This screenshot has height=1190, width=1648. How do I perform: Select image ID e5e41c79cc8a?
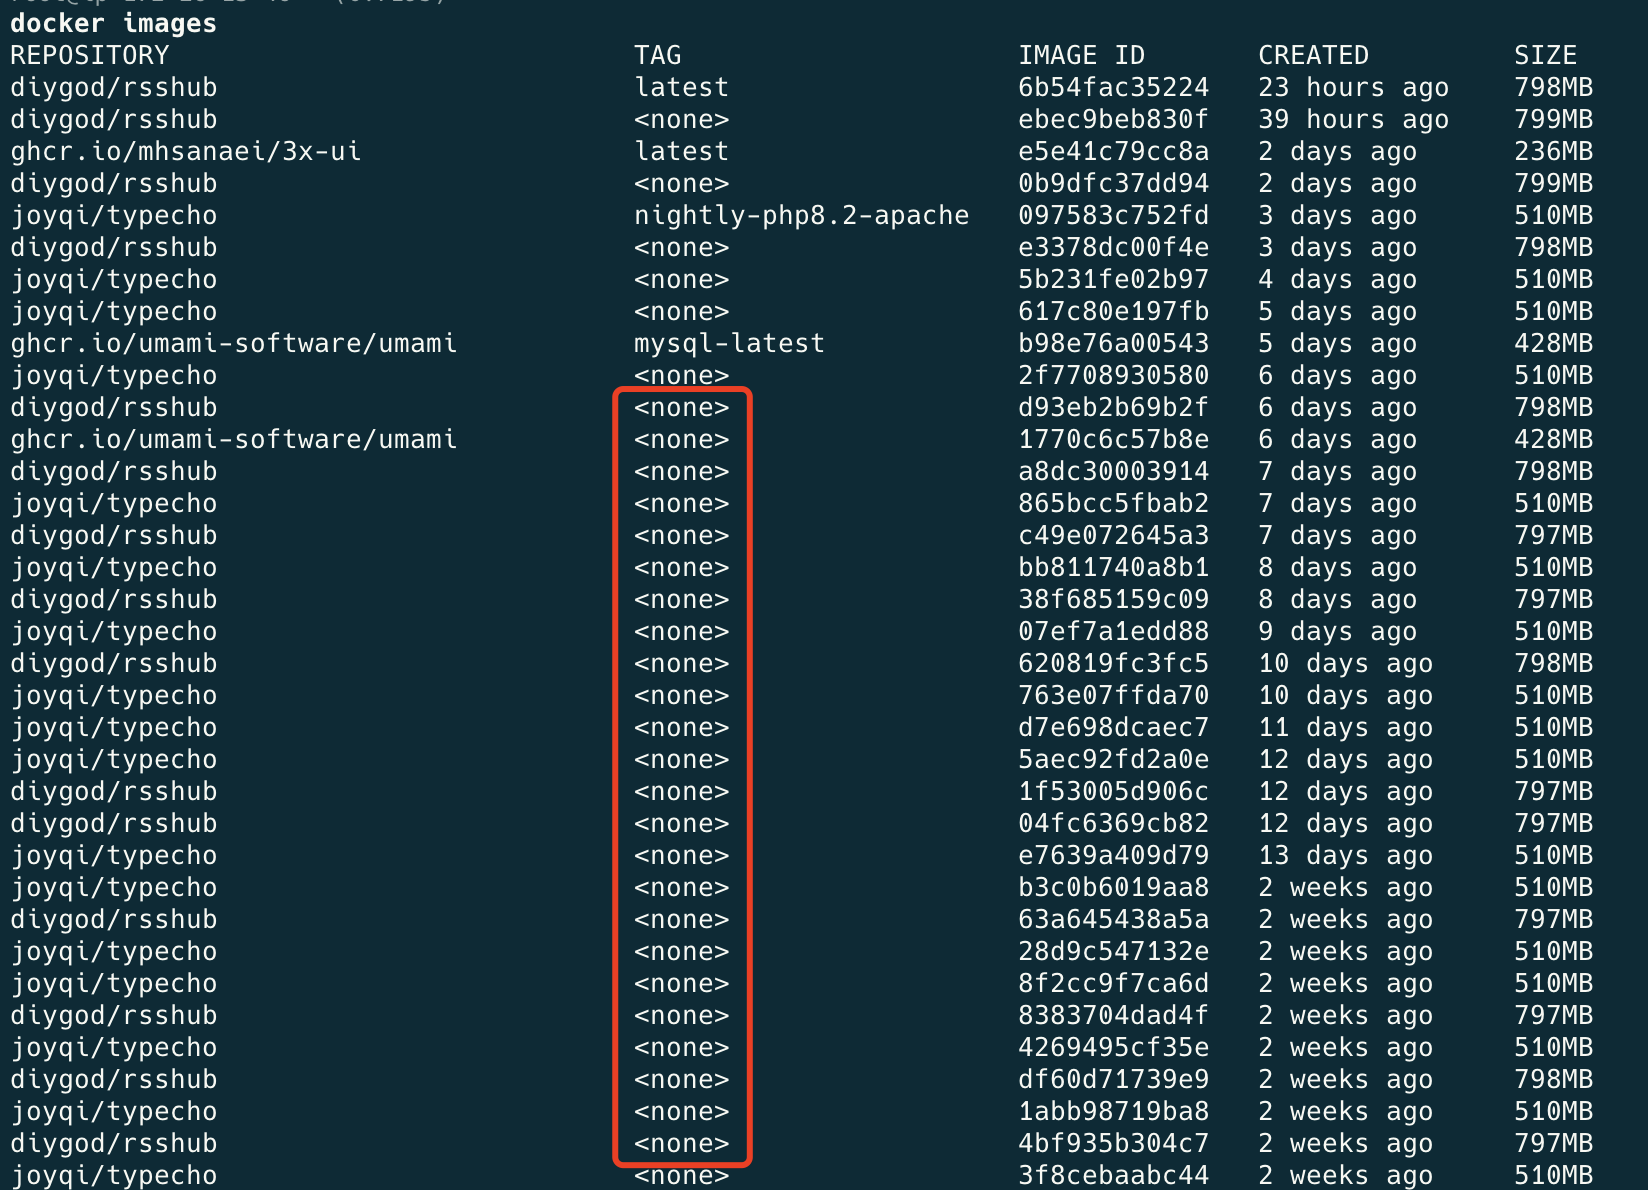click(1113, 151)
